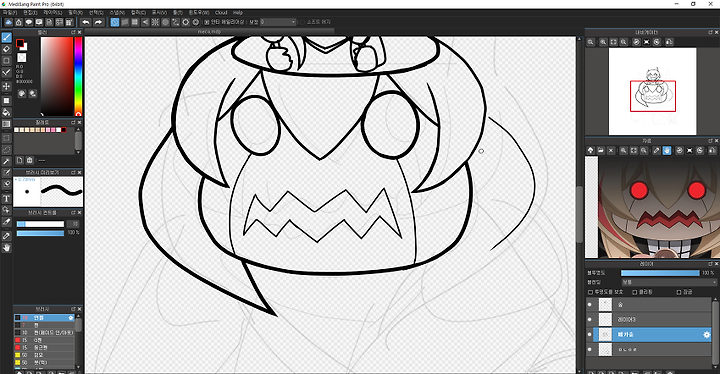This screenshot has width=720, height=374.
Task: Adjust the brush size slider
Action: click(x=40, y=224)
